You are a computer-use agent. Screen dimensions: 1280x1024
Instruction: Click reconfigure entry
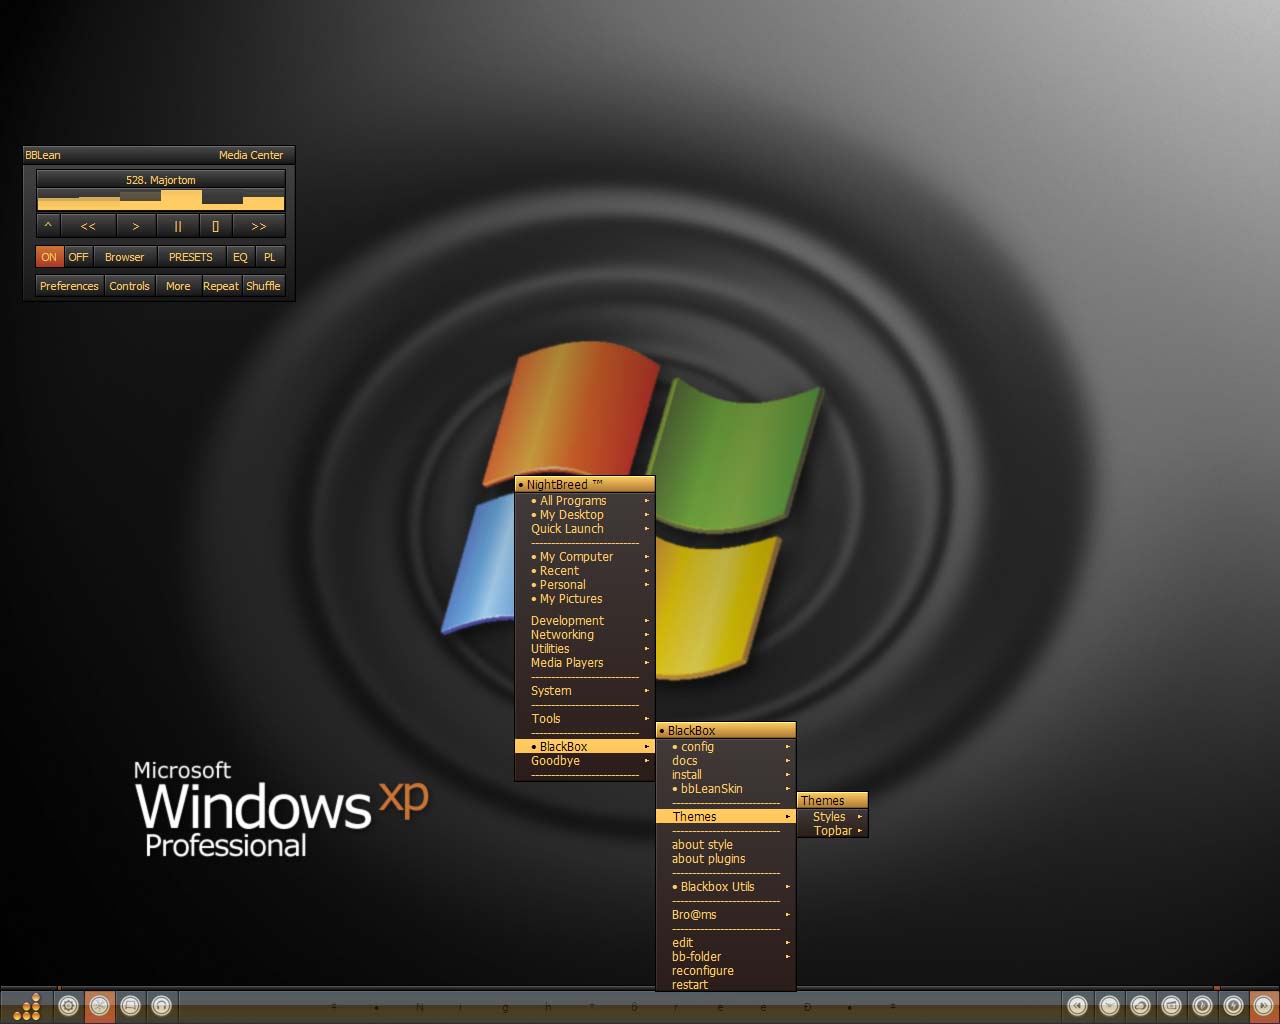coord(726,971)
